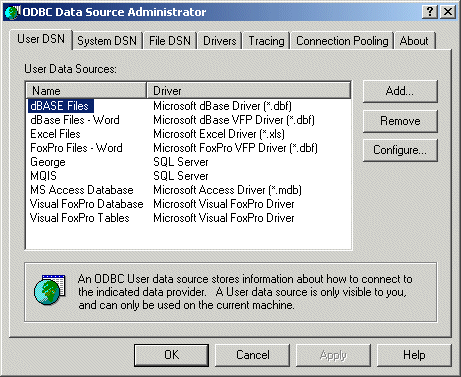This screenshot has width=461, height=377.
Task: Click the Microsoft dBase Driver (*.dbf) cell
Action: coord(222,106)
